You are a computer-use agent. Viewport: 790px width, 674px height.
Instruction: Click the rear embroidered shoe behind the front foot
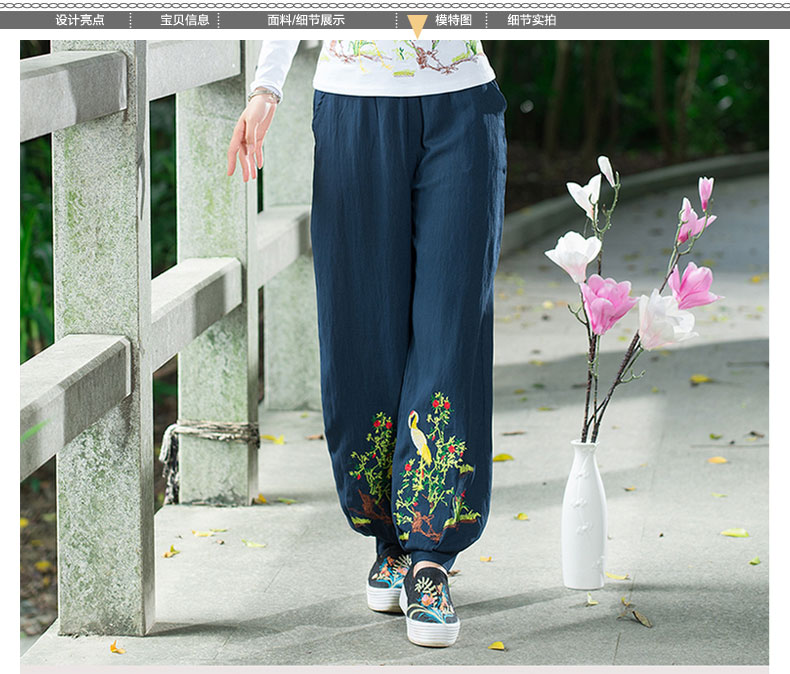pyautogui.click(x=386, y=582)
